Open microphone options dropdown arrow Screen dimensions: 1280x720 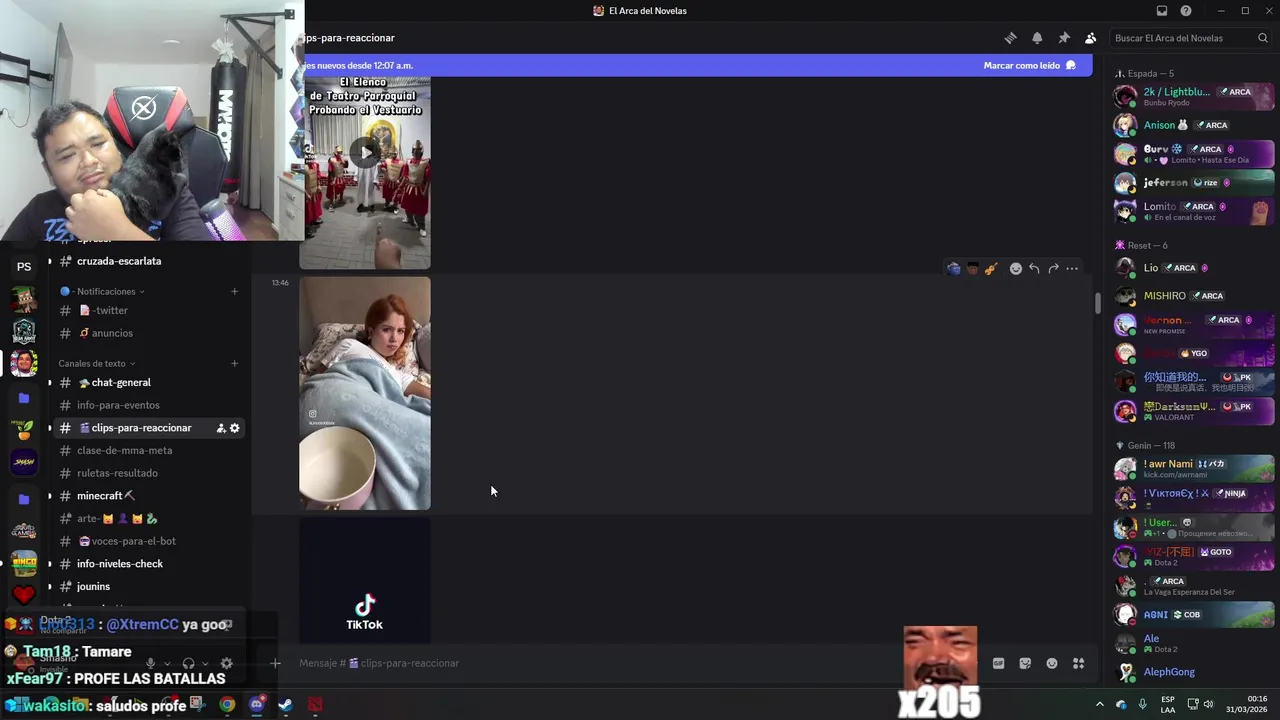(166, 663)
